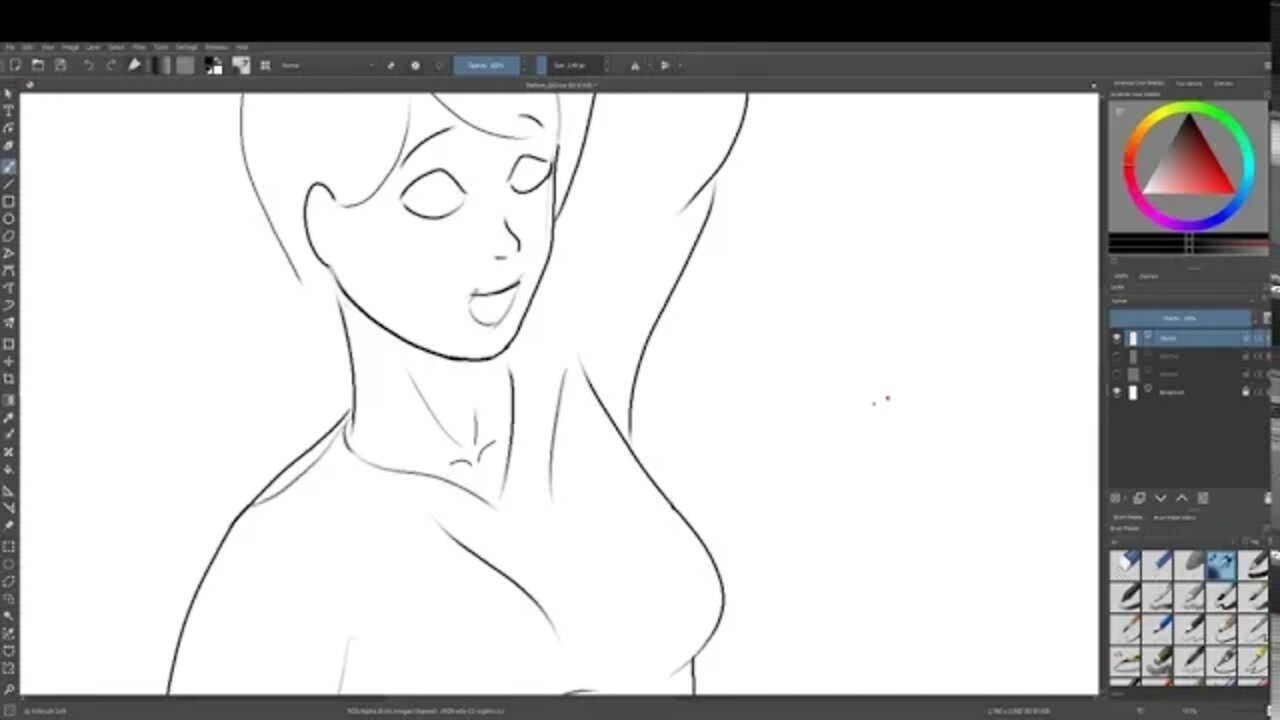
Task: Open an existing file via folder icon
Action: 38,65
